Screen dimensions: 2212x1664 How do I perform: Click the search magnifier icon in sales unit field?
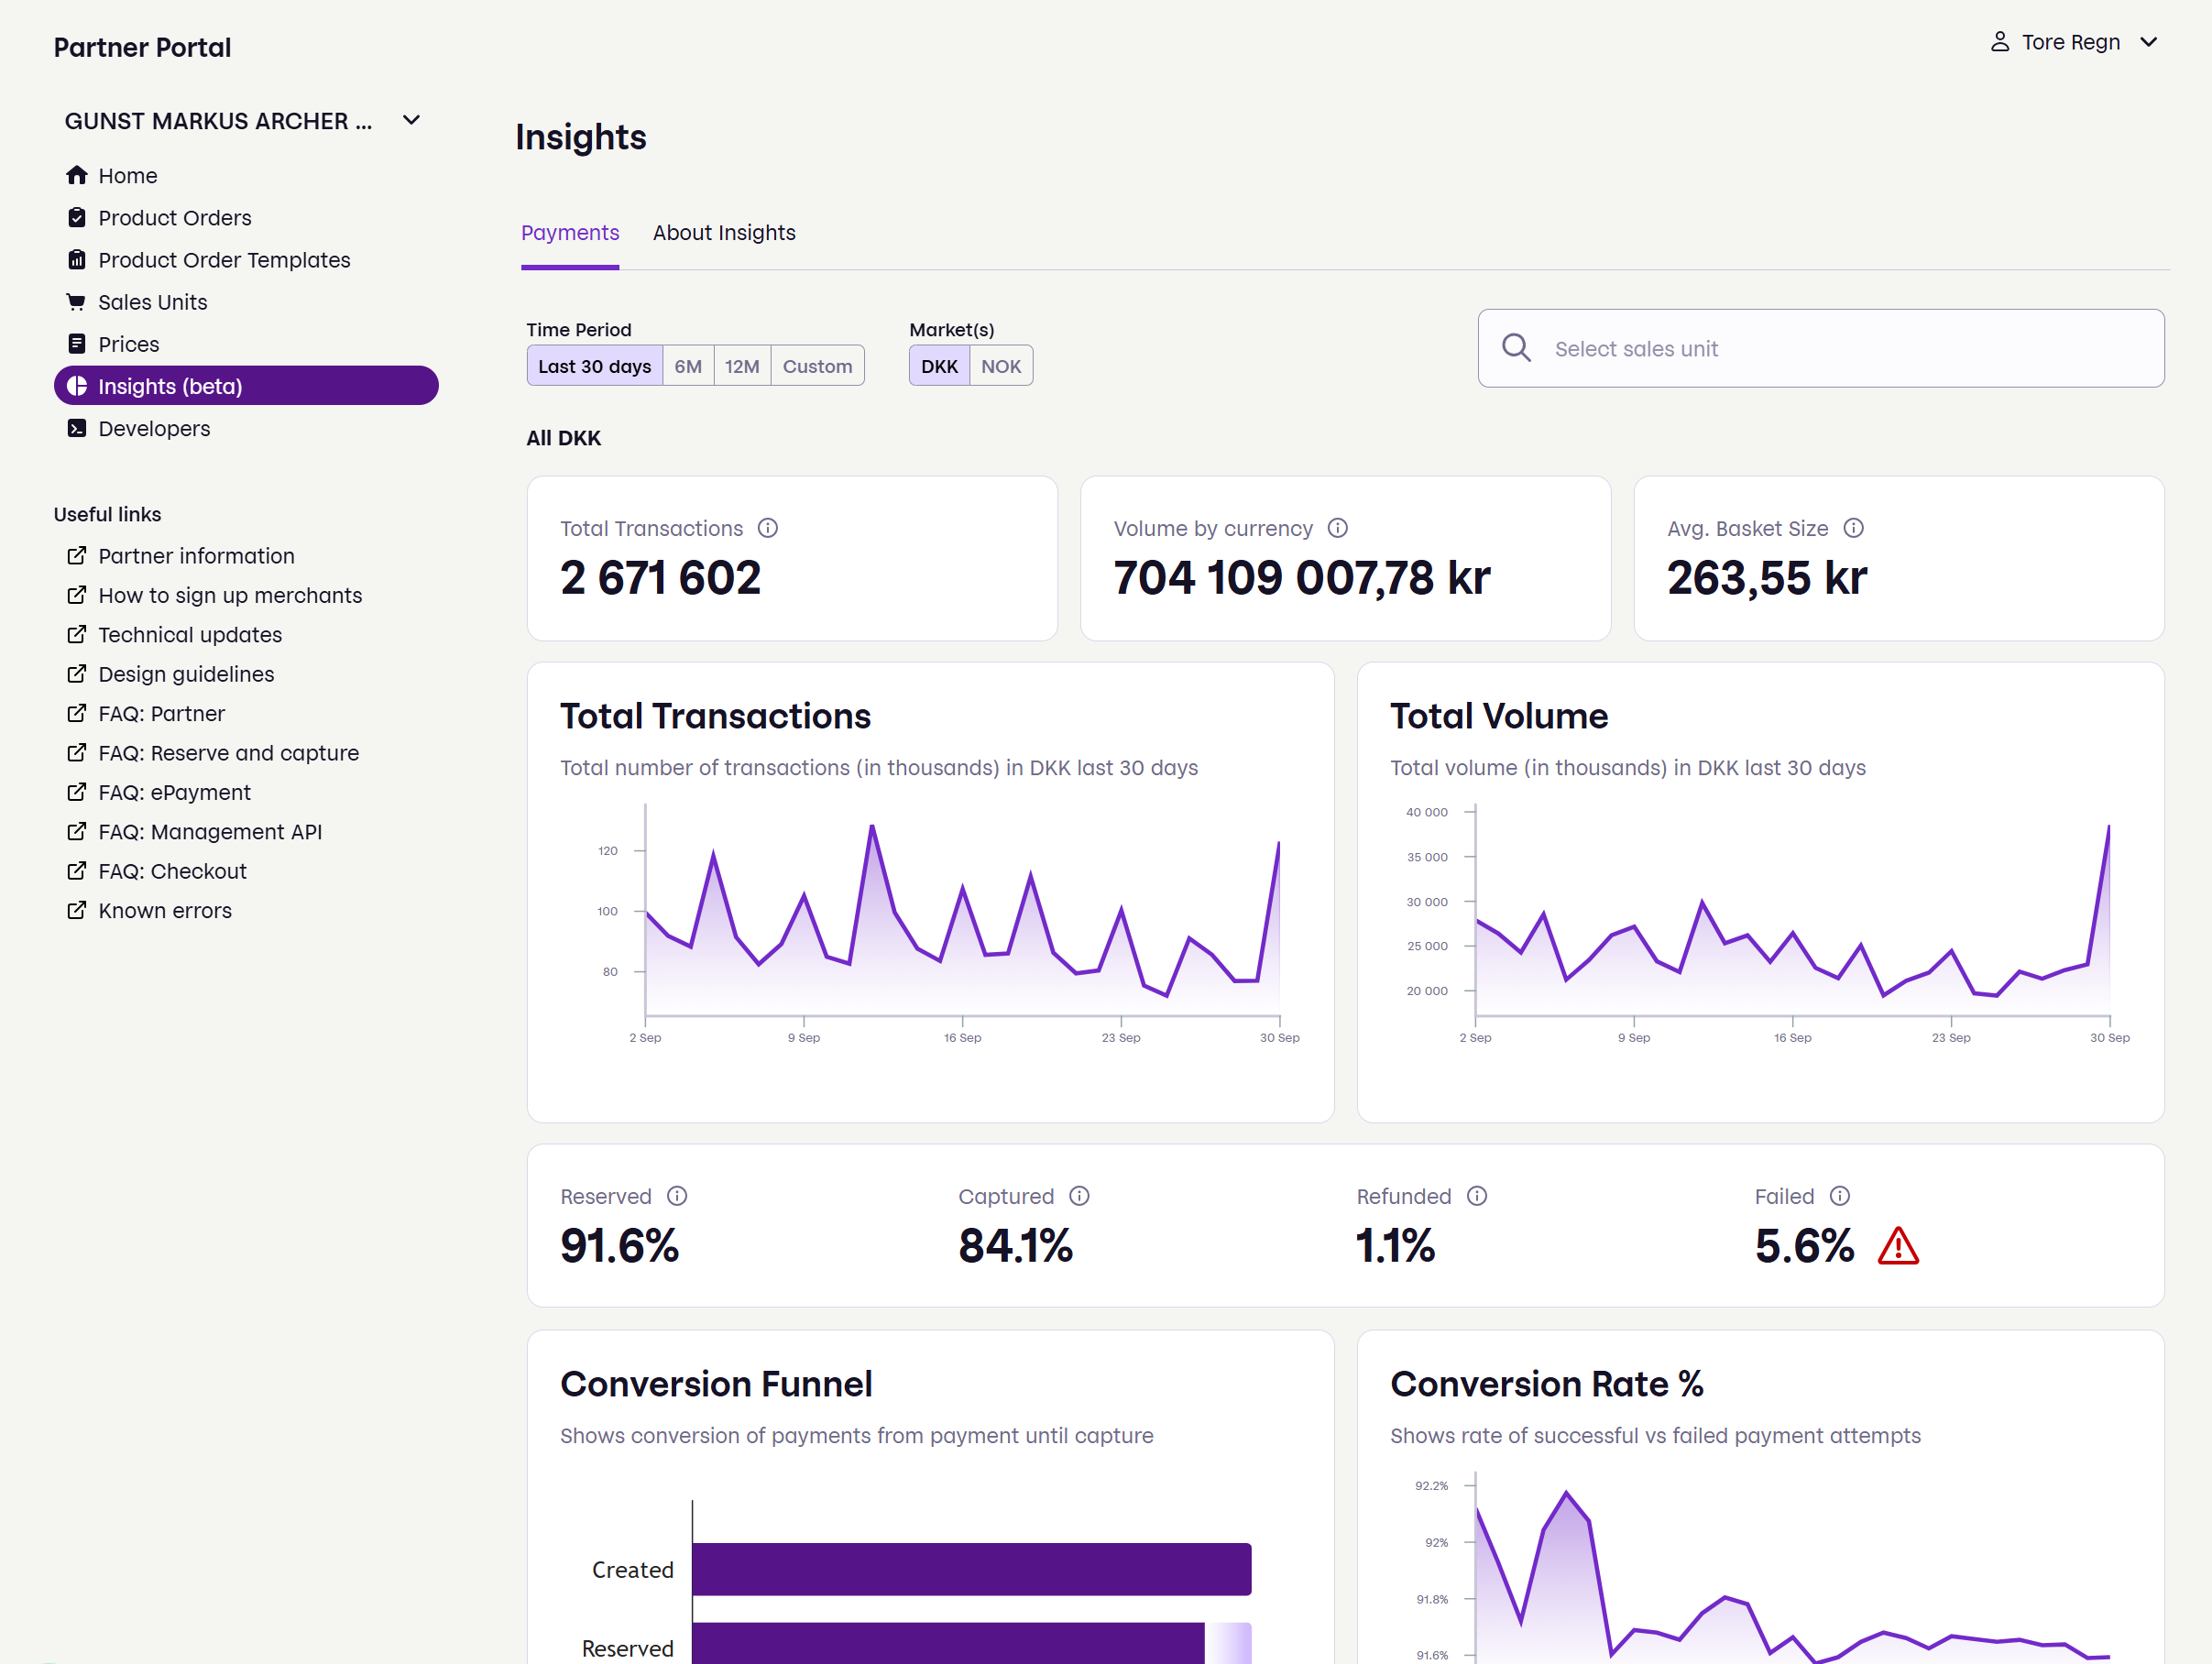[x=1516, y=348]
